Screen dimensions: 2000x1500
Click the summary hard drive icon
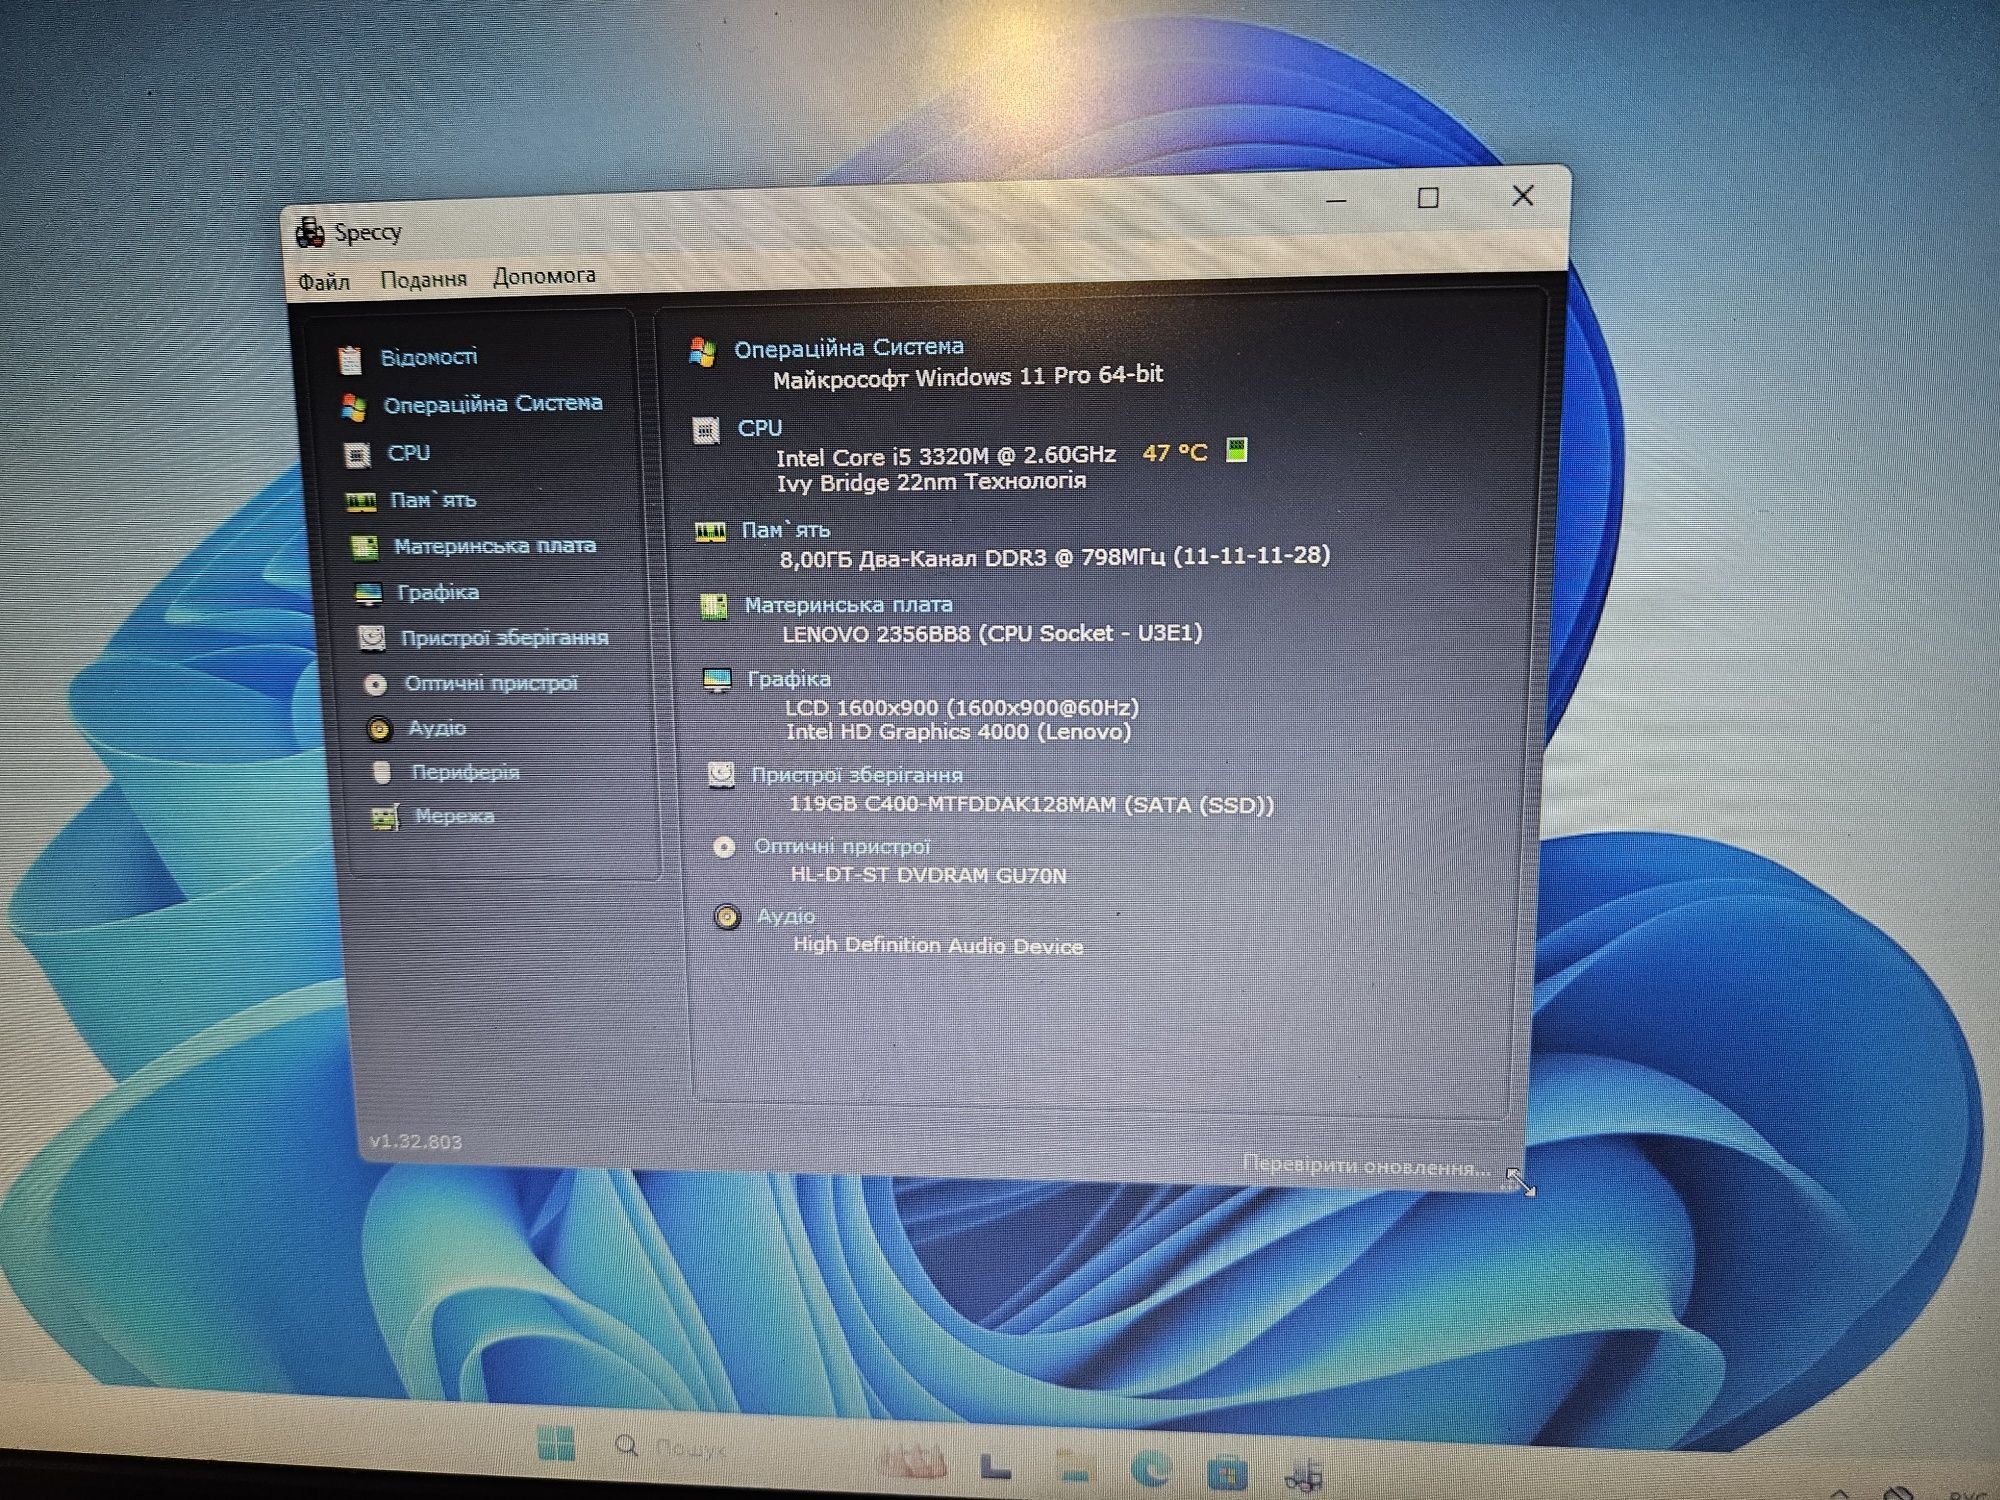click(721, 776)
